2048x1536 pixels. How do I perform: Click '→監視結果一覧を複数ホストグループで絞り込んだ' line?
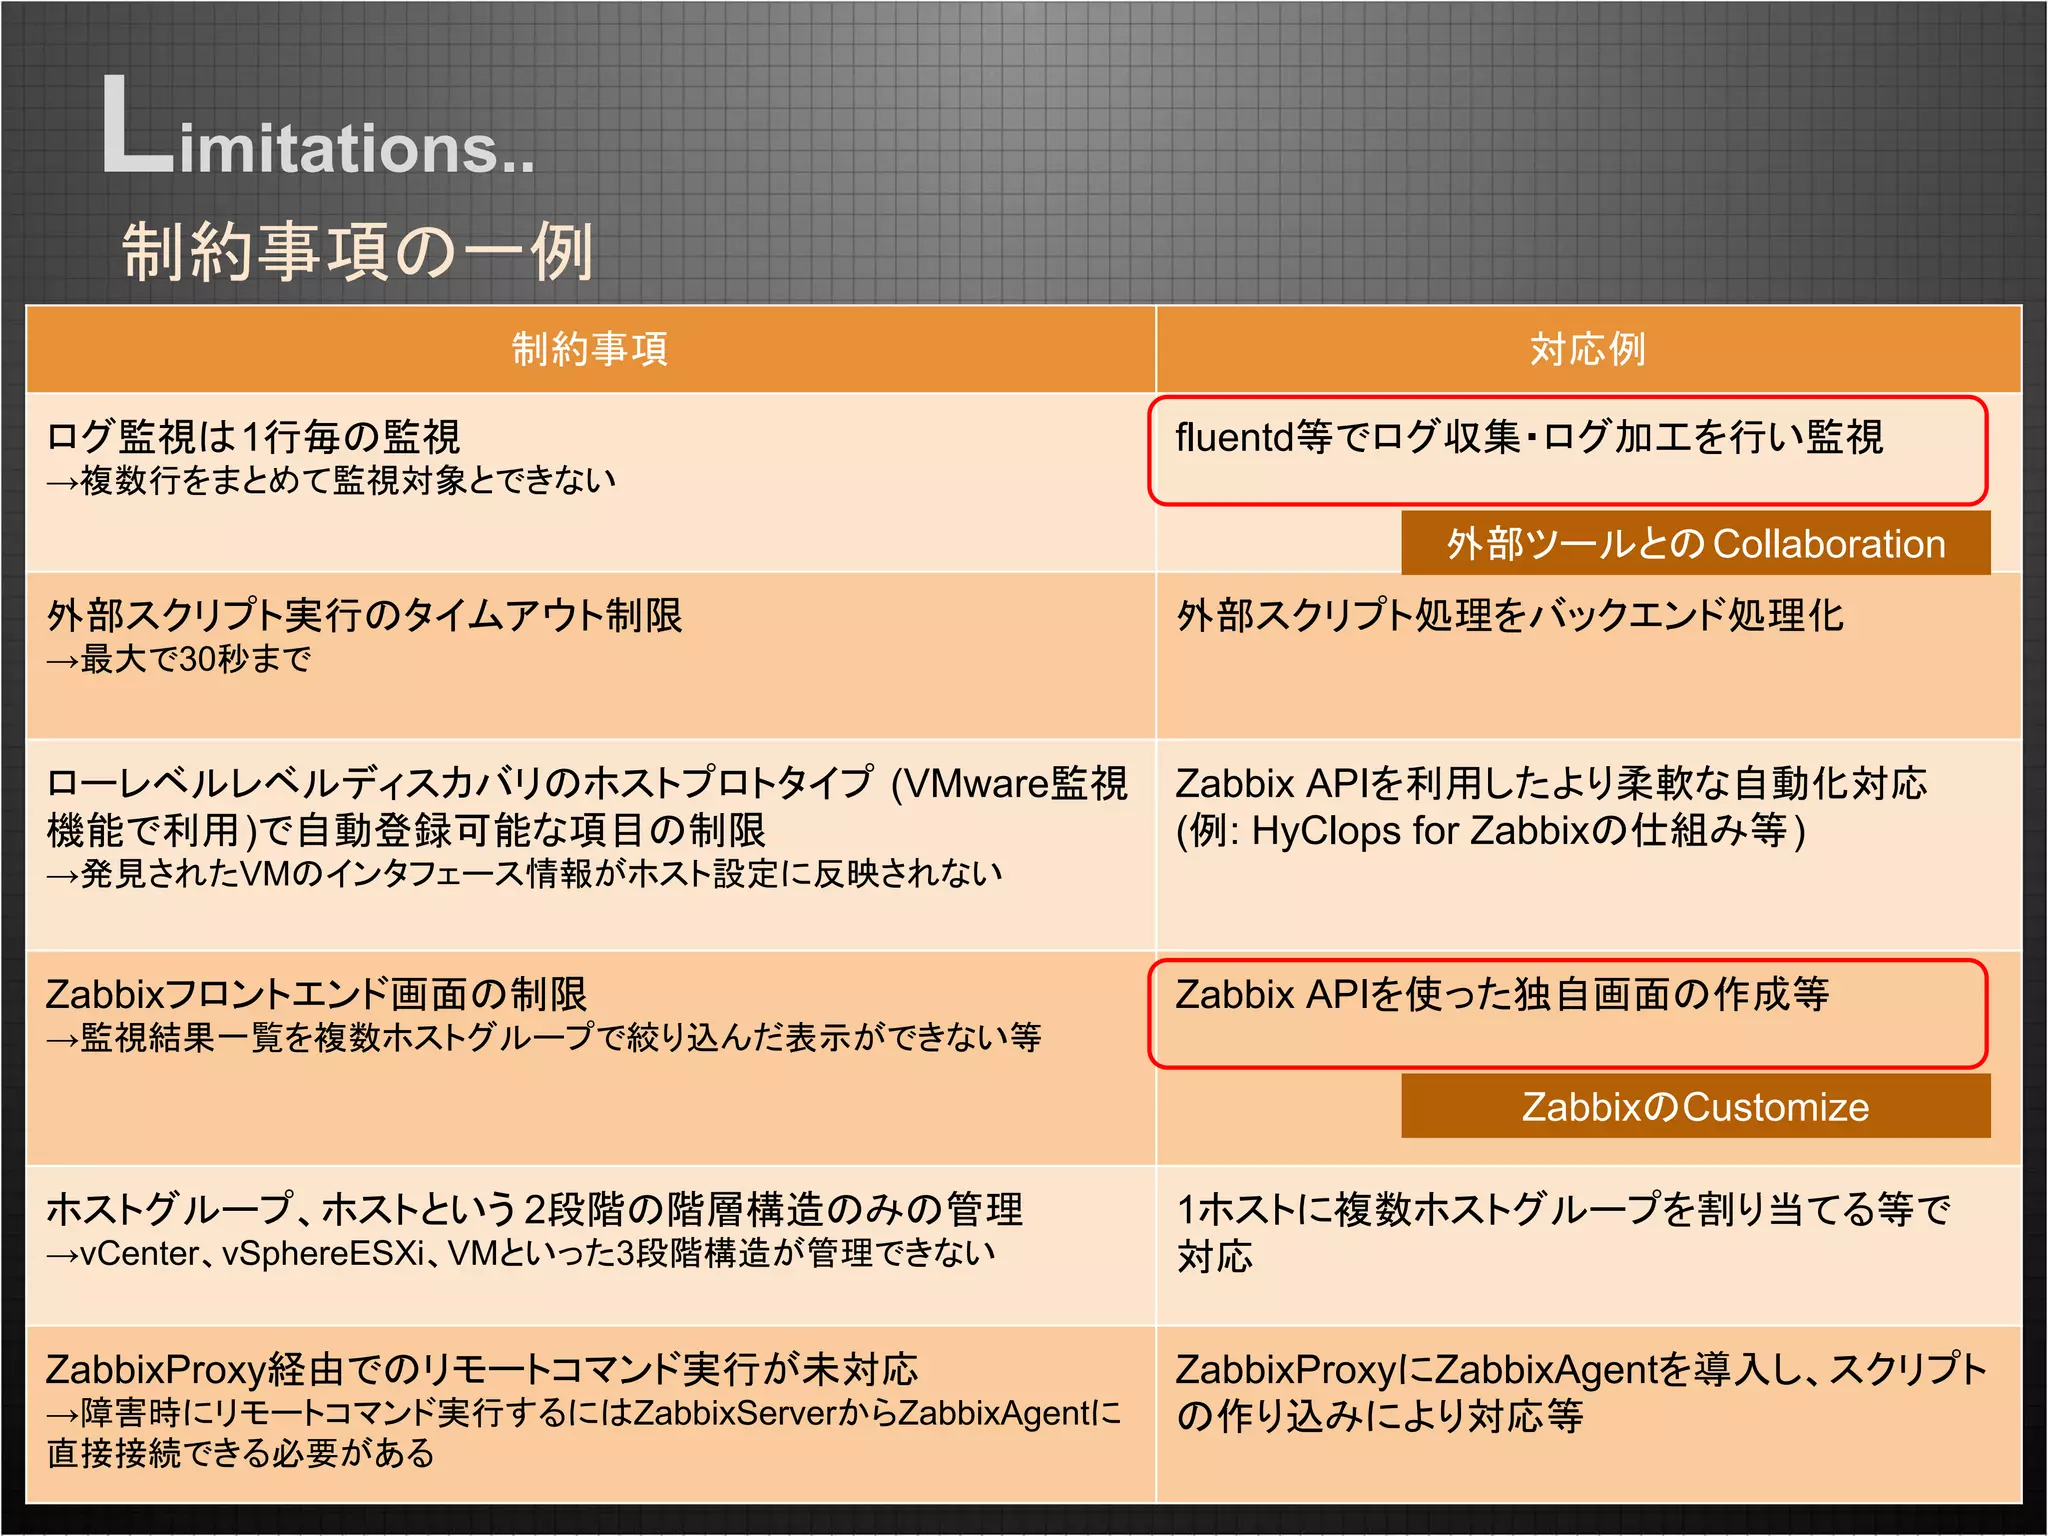[x=544, y=1038]
